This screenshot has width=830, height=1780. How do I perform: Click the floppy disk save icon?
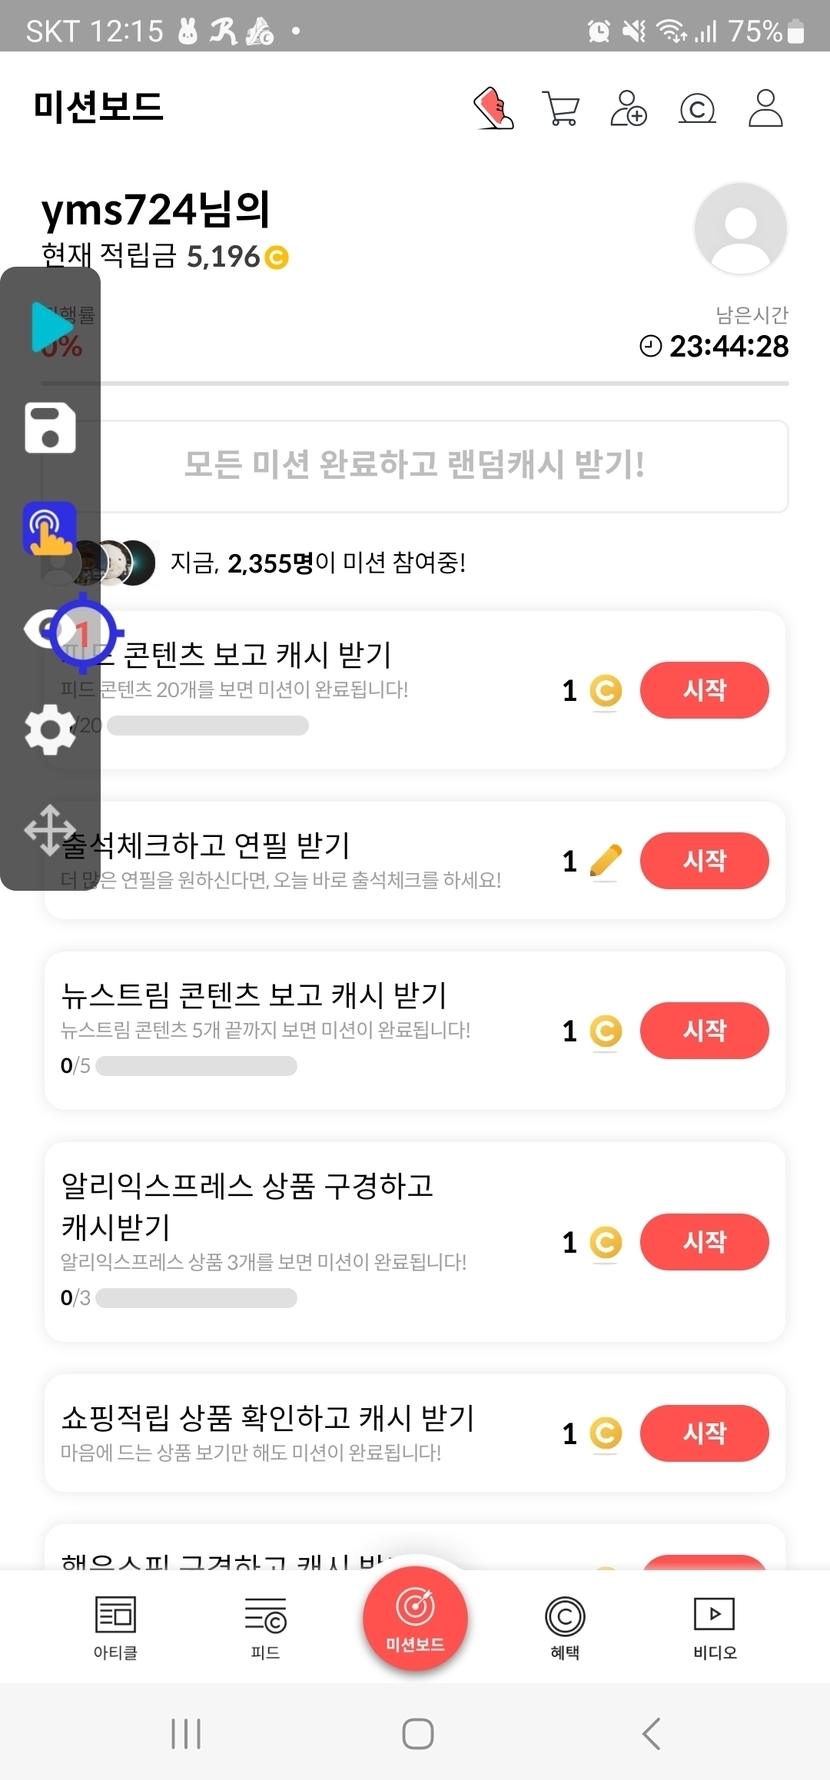pos(50,428)
